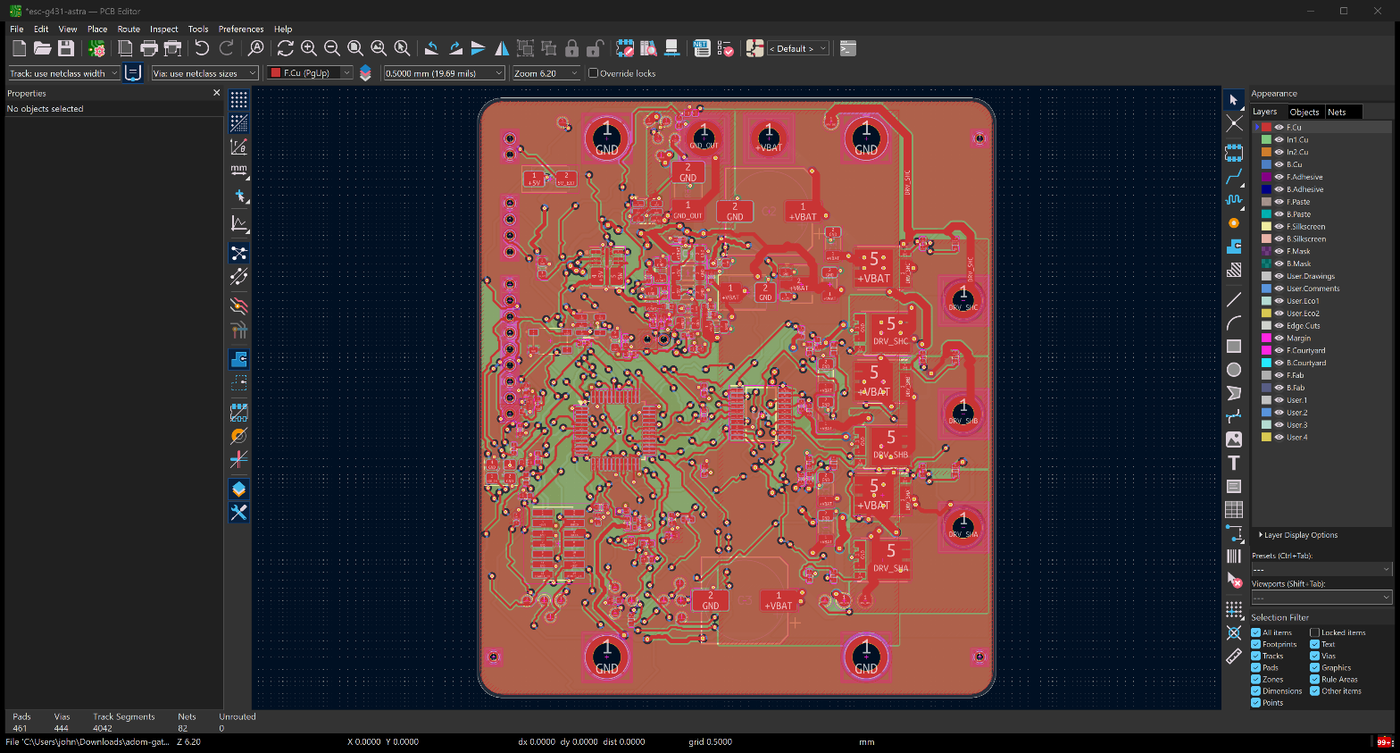
Task: Expand Layer Display Options
Action: pyautogui.click(x=1298, y=535)
